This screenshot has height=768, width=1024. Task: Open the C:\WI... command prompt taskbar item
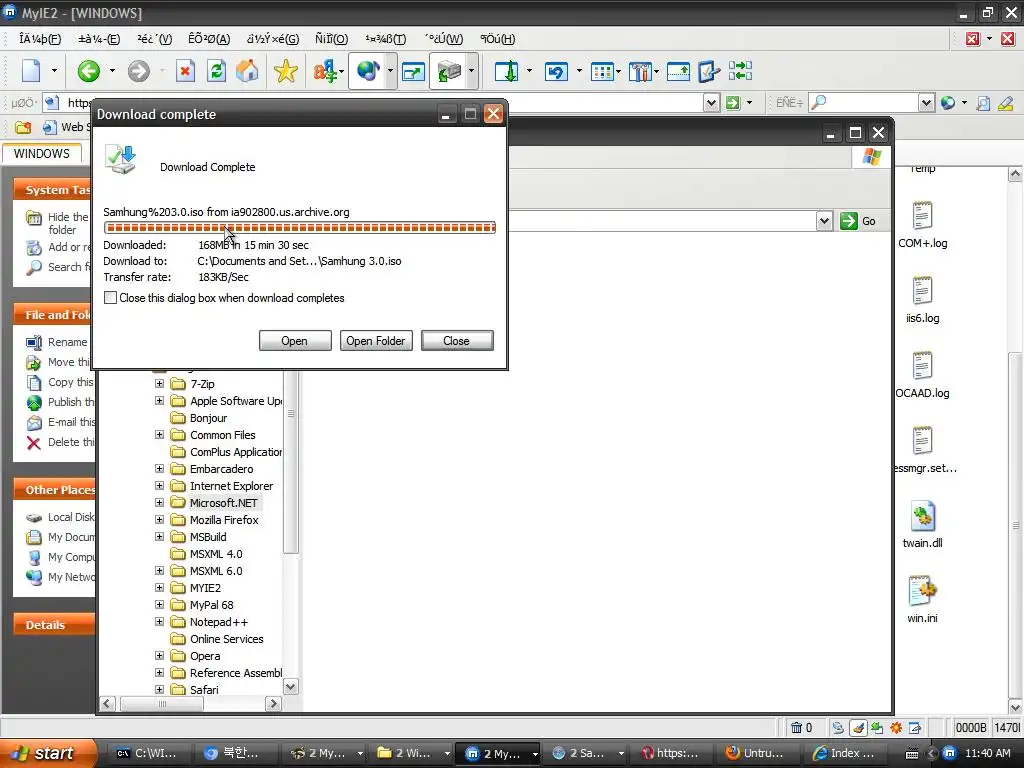pyautogui.click(x=146, y=753)
